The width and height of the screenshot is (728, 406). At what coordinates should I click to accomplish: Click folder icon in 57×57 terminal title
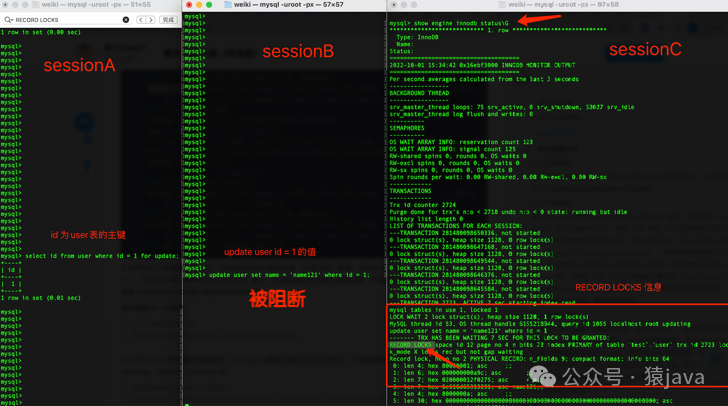(x=228, y=5)
